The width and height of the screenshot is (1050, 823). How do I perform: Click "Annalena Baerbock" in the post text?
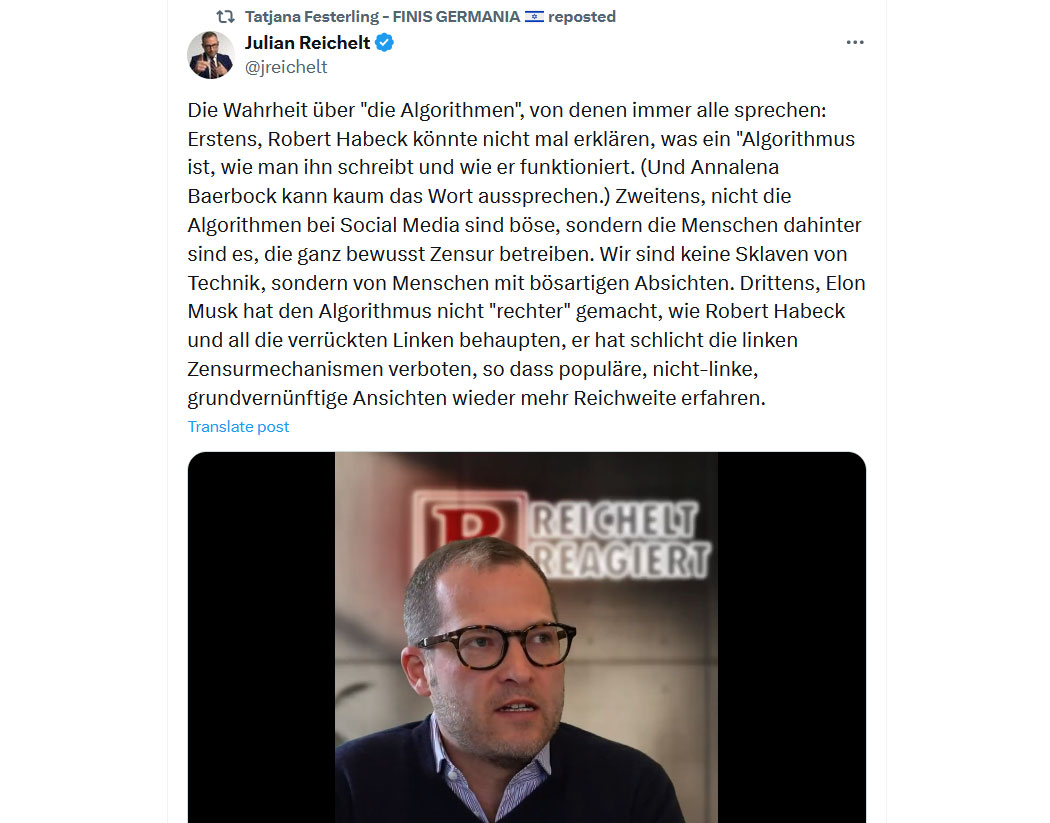[483, 181]
